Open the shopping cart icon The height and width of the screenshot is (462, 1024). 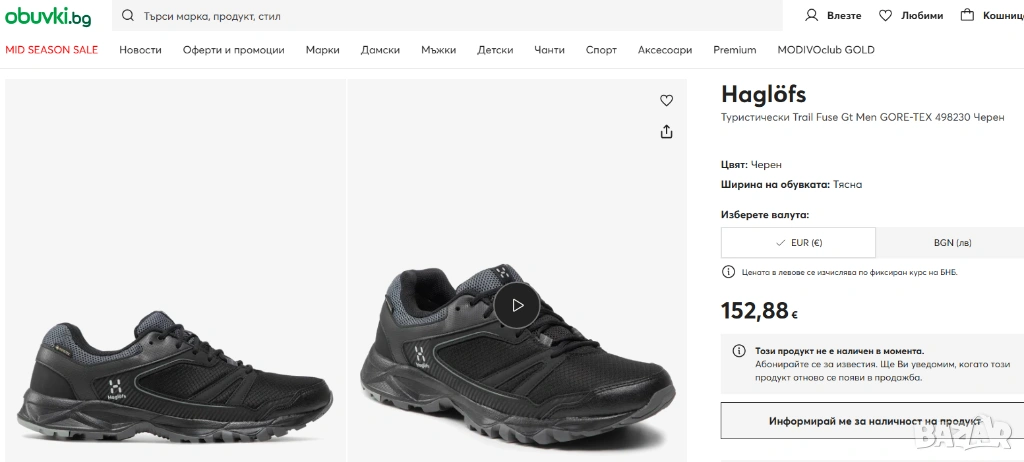tap(967, 15)
